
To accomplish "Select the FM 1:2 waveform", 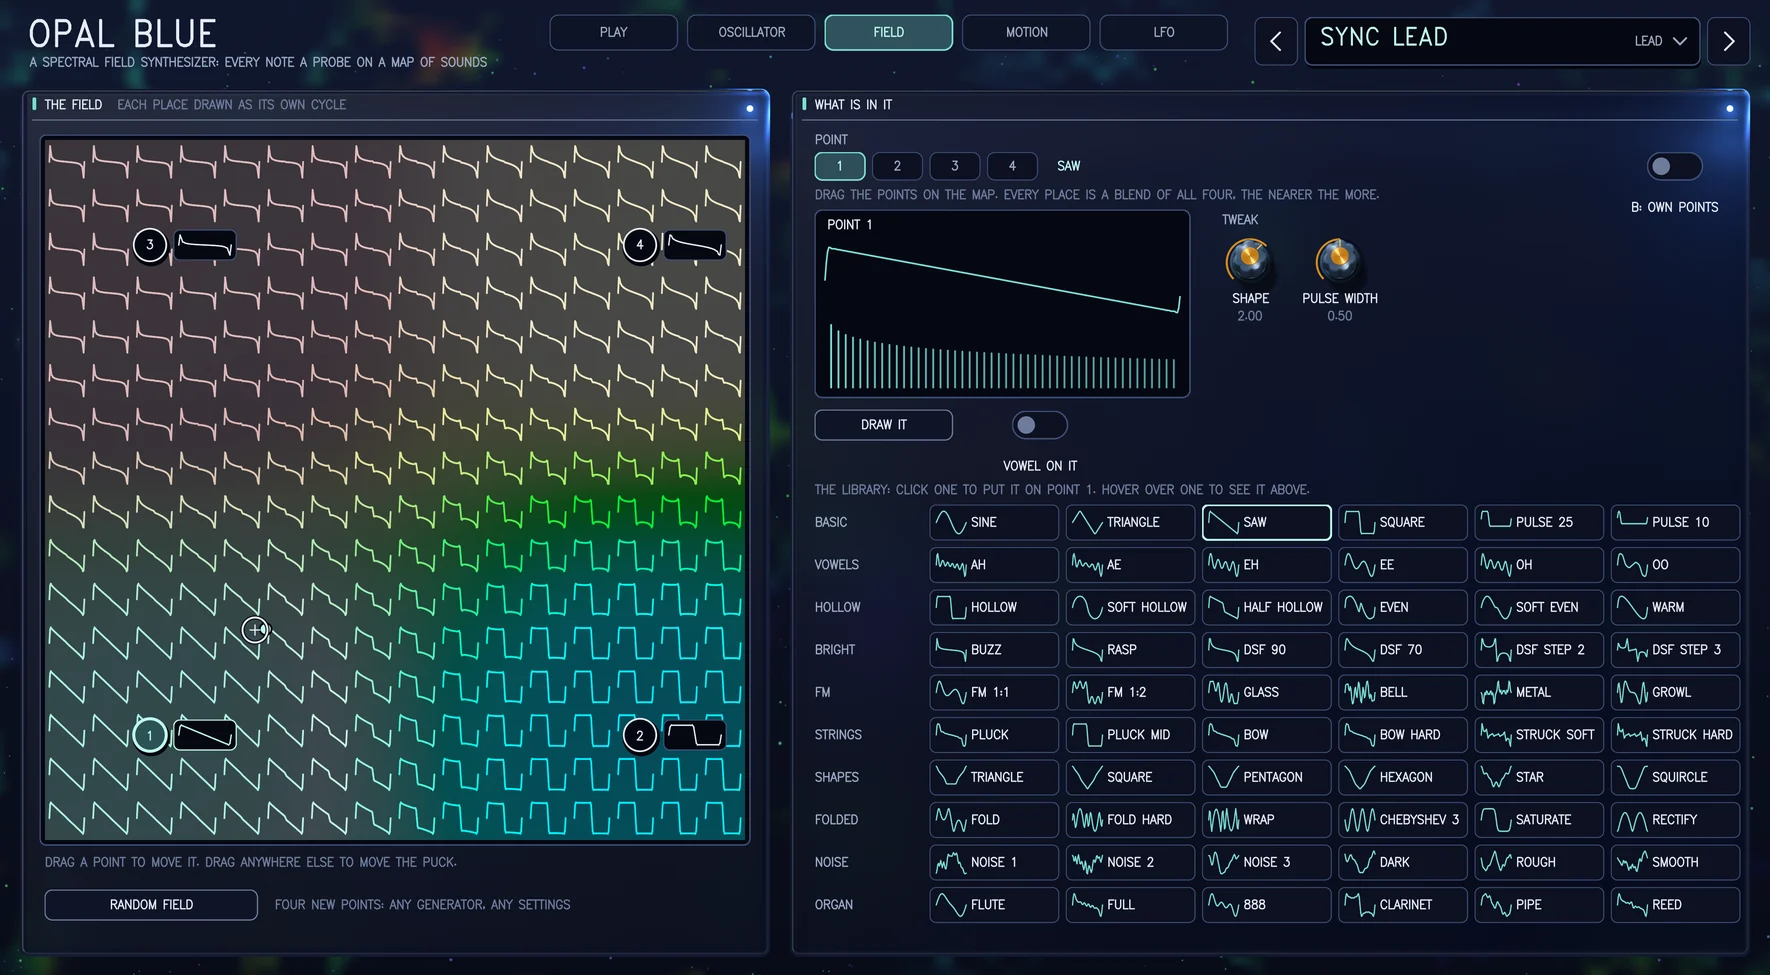I will (1130, 692).
